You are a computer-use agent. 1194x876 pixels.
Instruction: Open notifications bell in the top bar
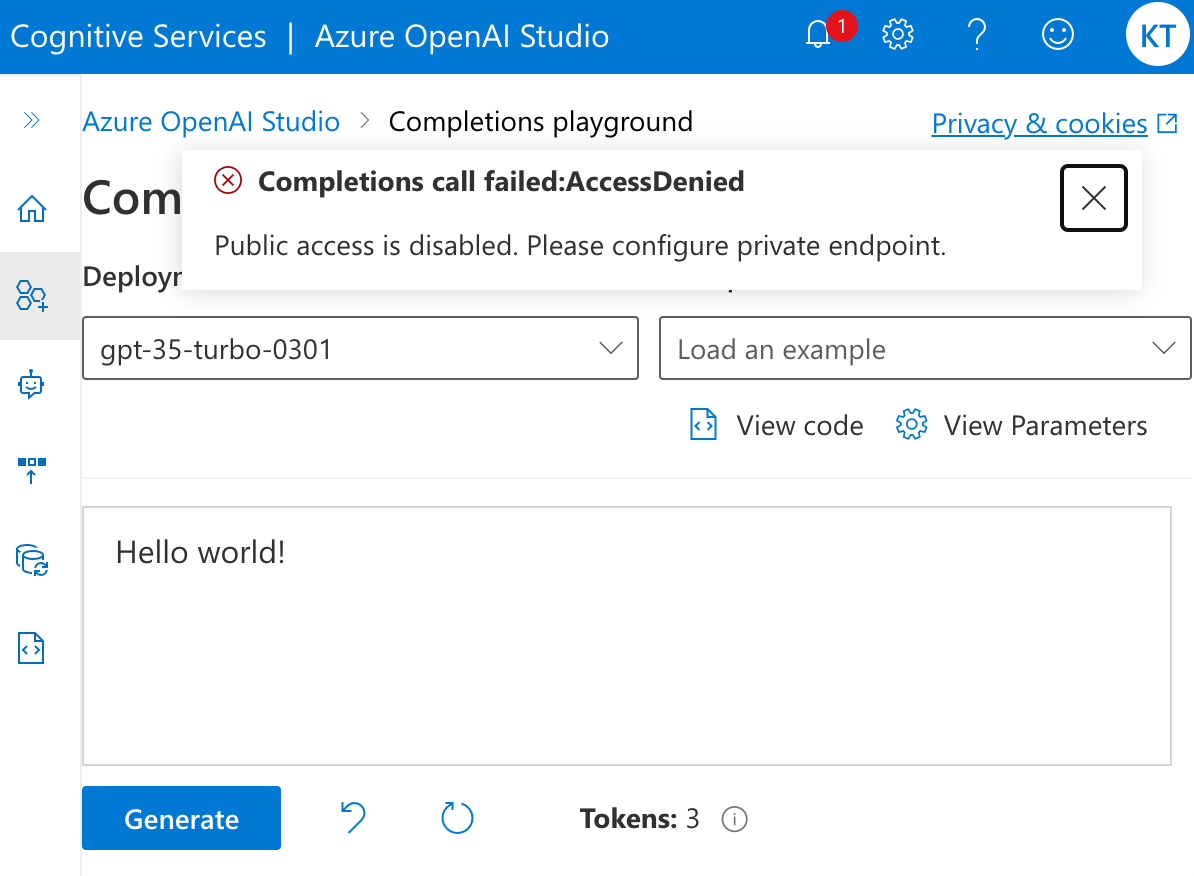click(818, 34)
